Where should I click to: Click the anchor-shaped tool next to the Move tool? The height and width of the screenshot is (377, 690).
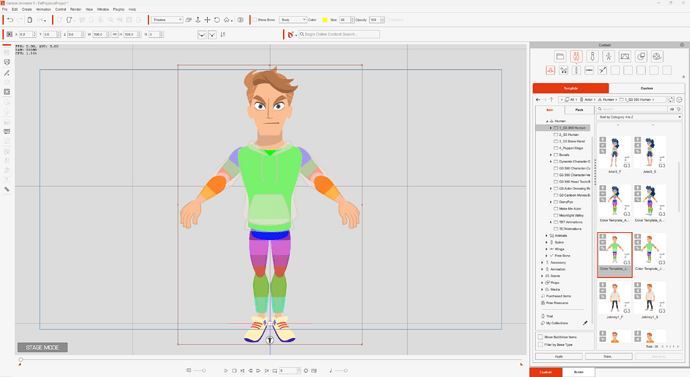tap(198, 20)
